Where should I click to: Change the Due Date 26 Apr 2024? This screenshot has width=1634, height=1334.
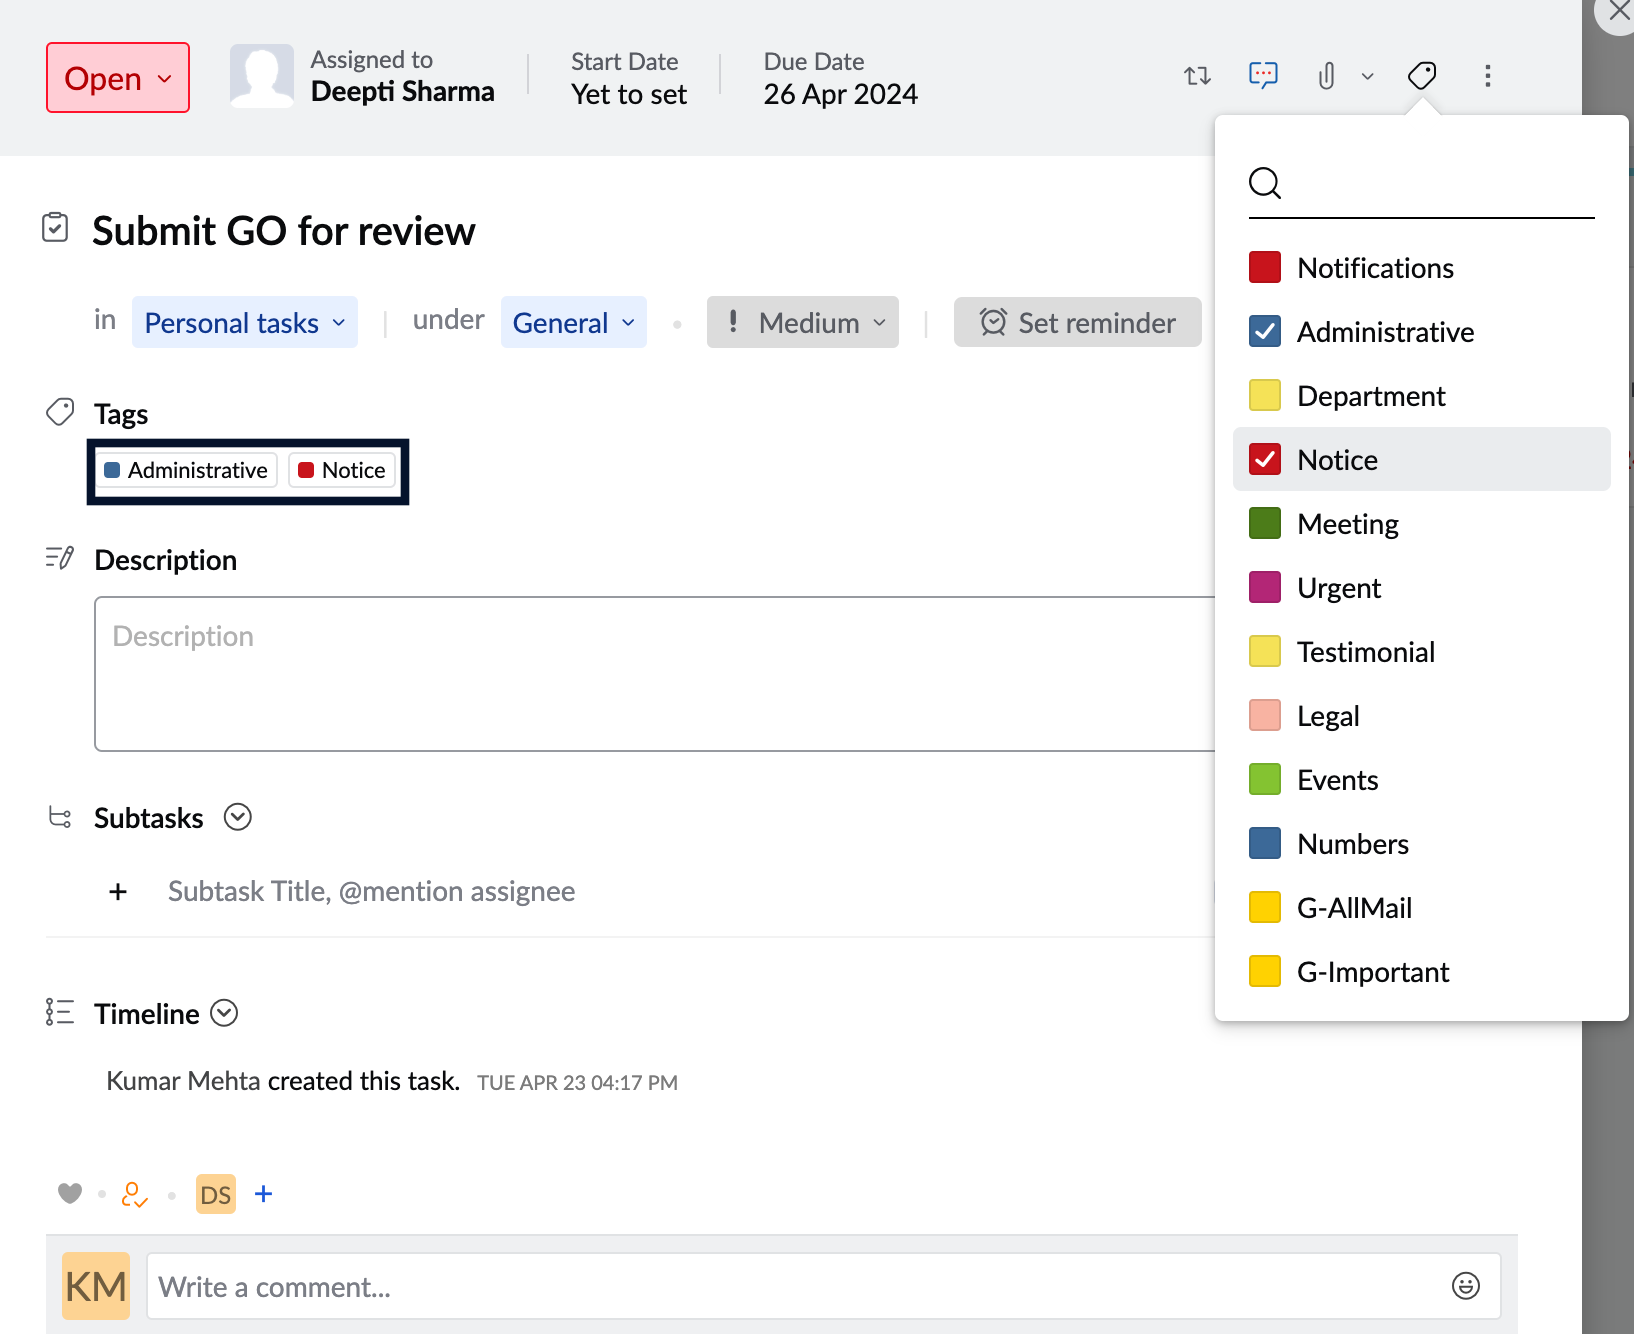point(840,94)
